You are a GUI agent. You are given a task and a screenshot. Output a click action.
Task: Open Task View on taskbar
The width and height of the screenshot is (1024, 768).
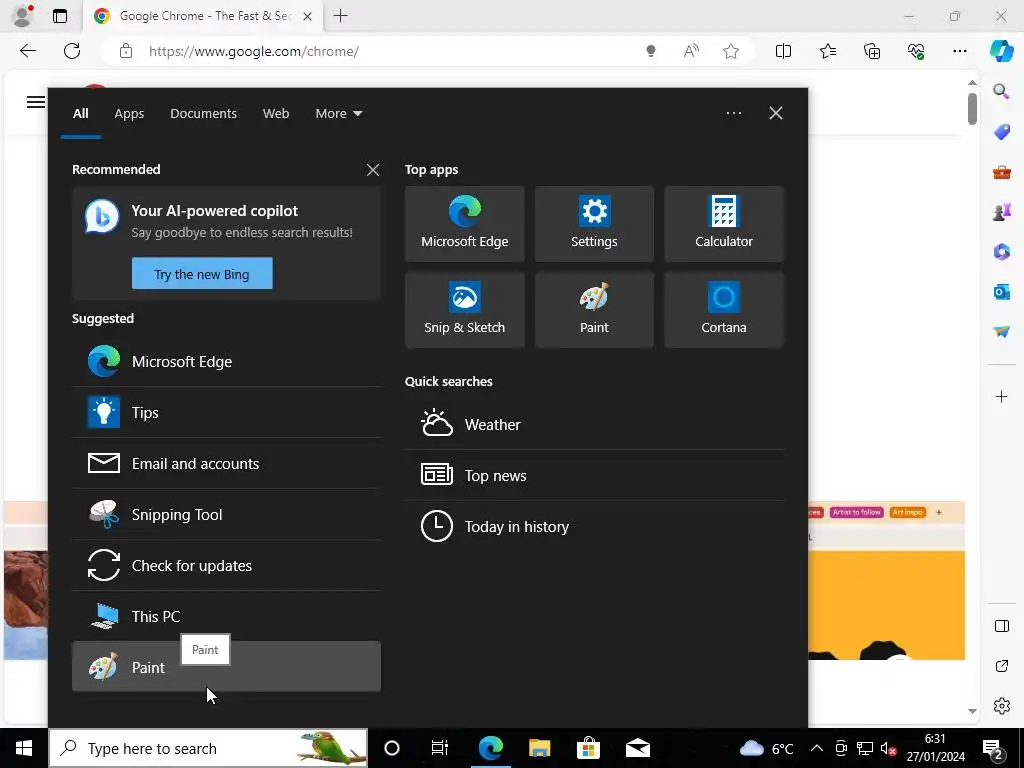click(440, 748)
